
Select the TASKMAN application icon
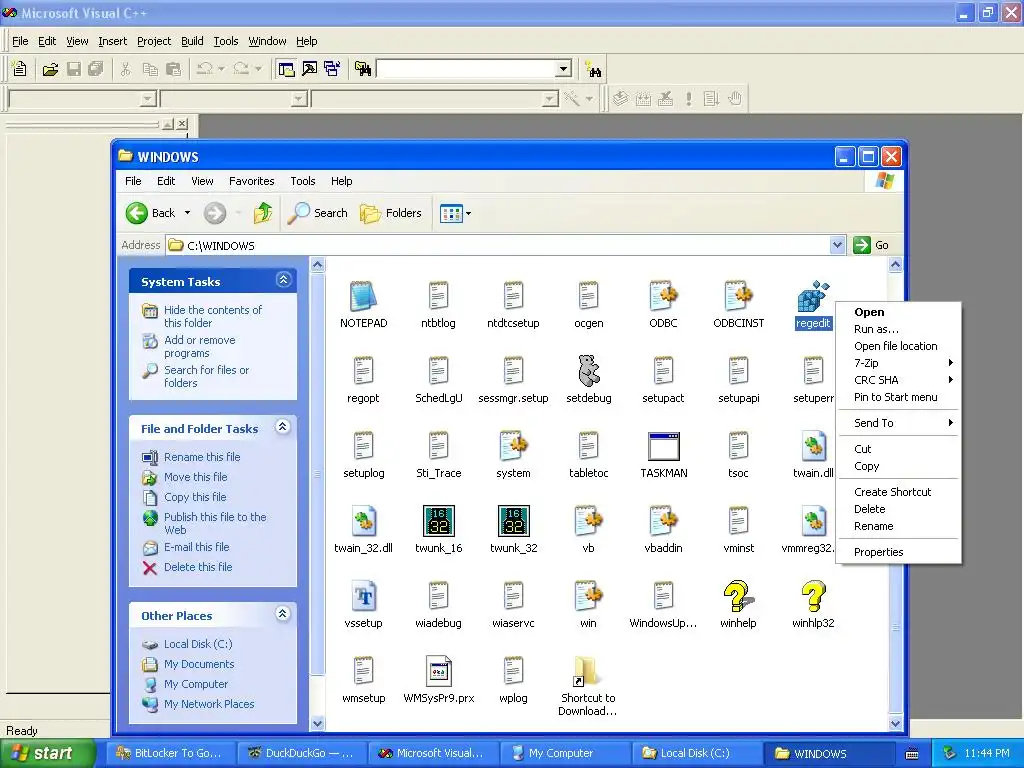[x=664, y=446]
